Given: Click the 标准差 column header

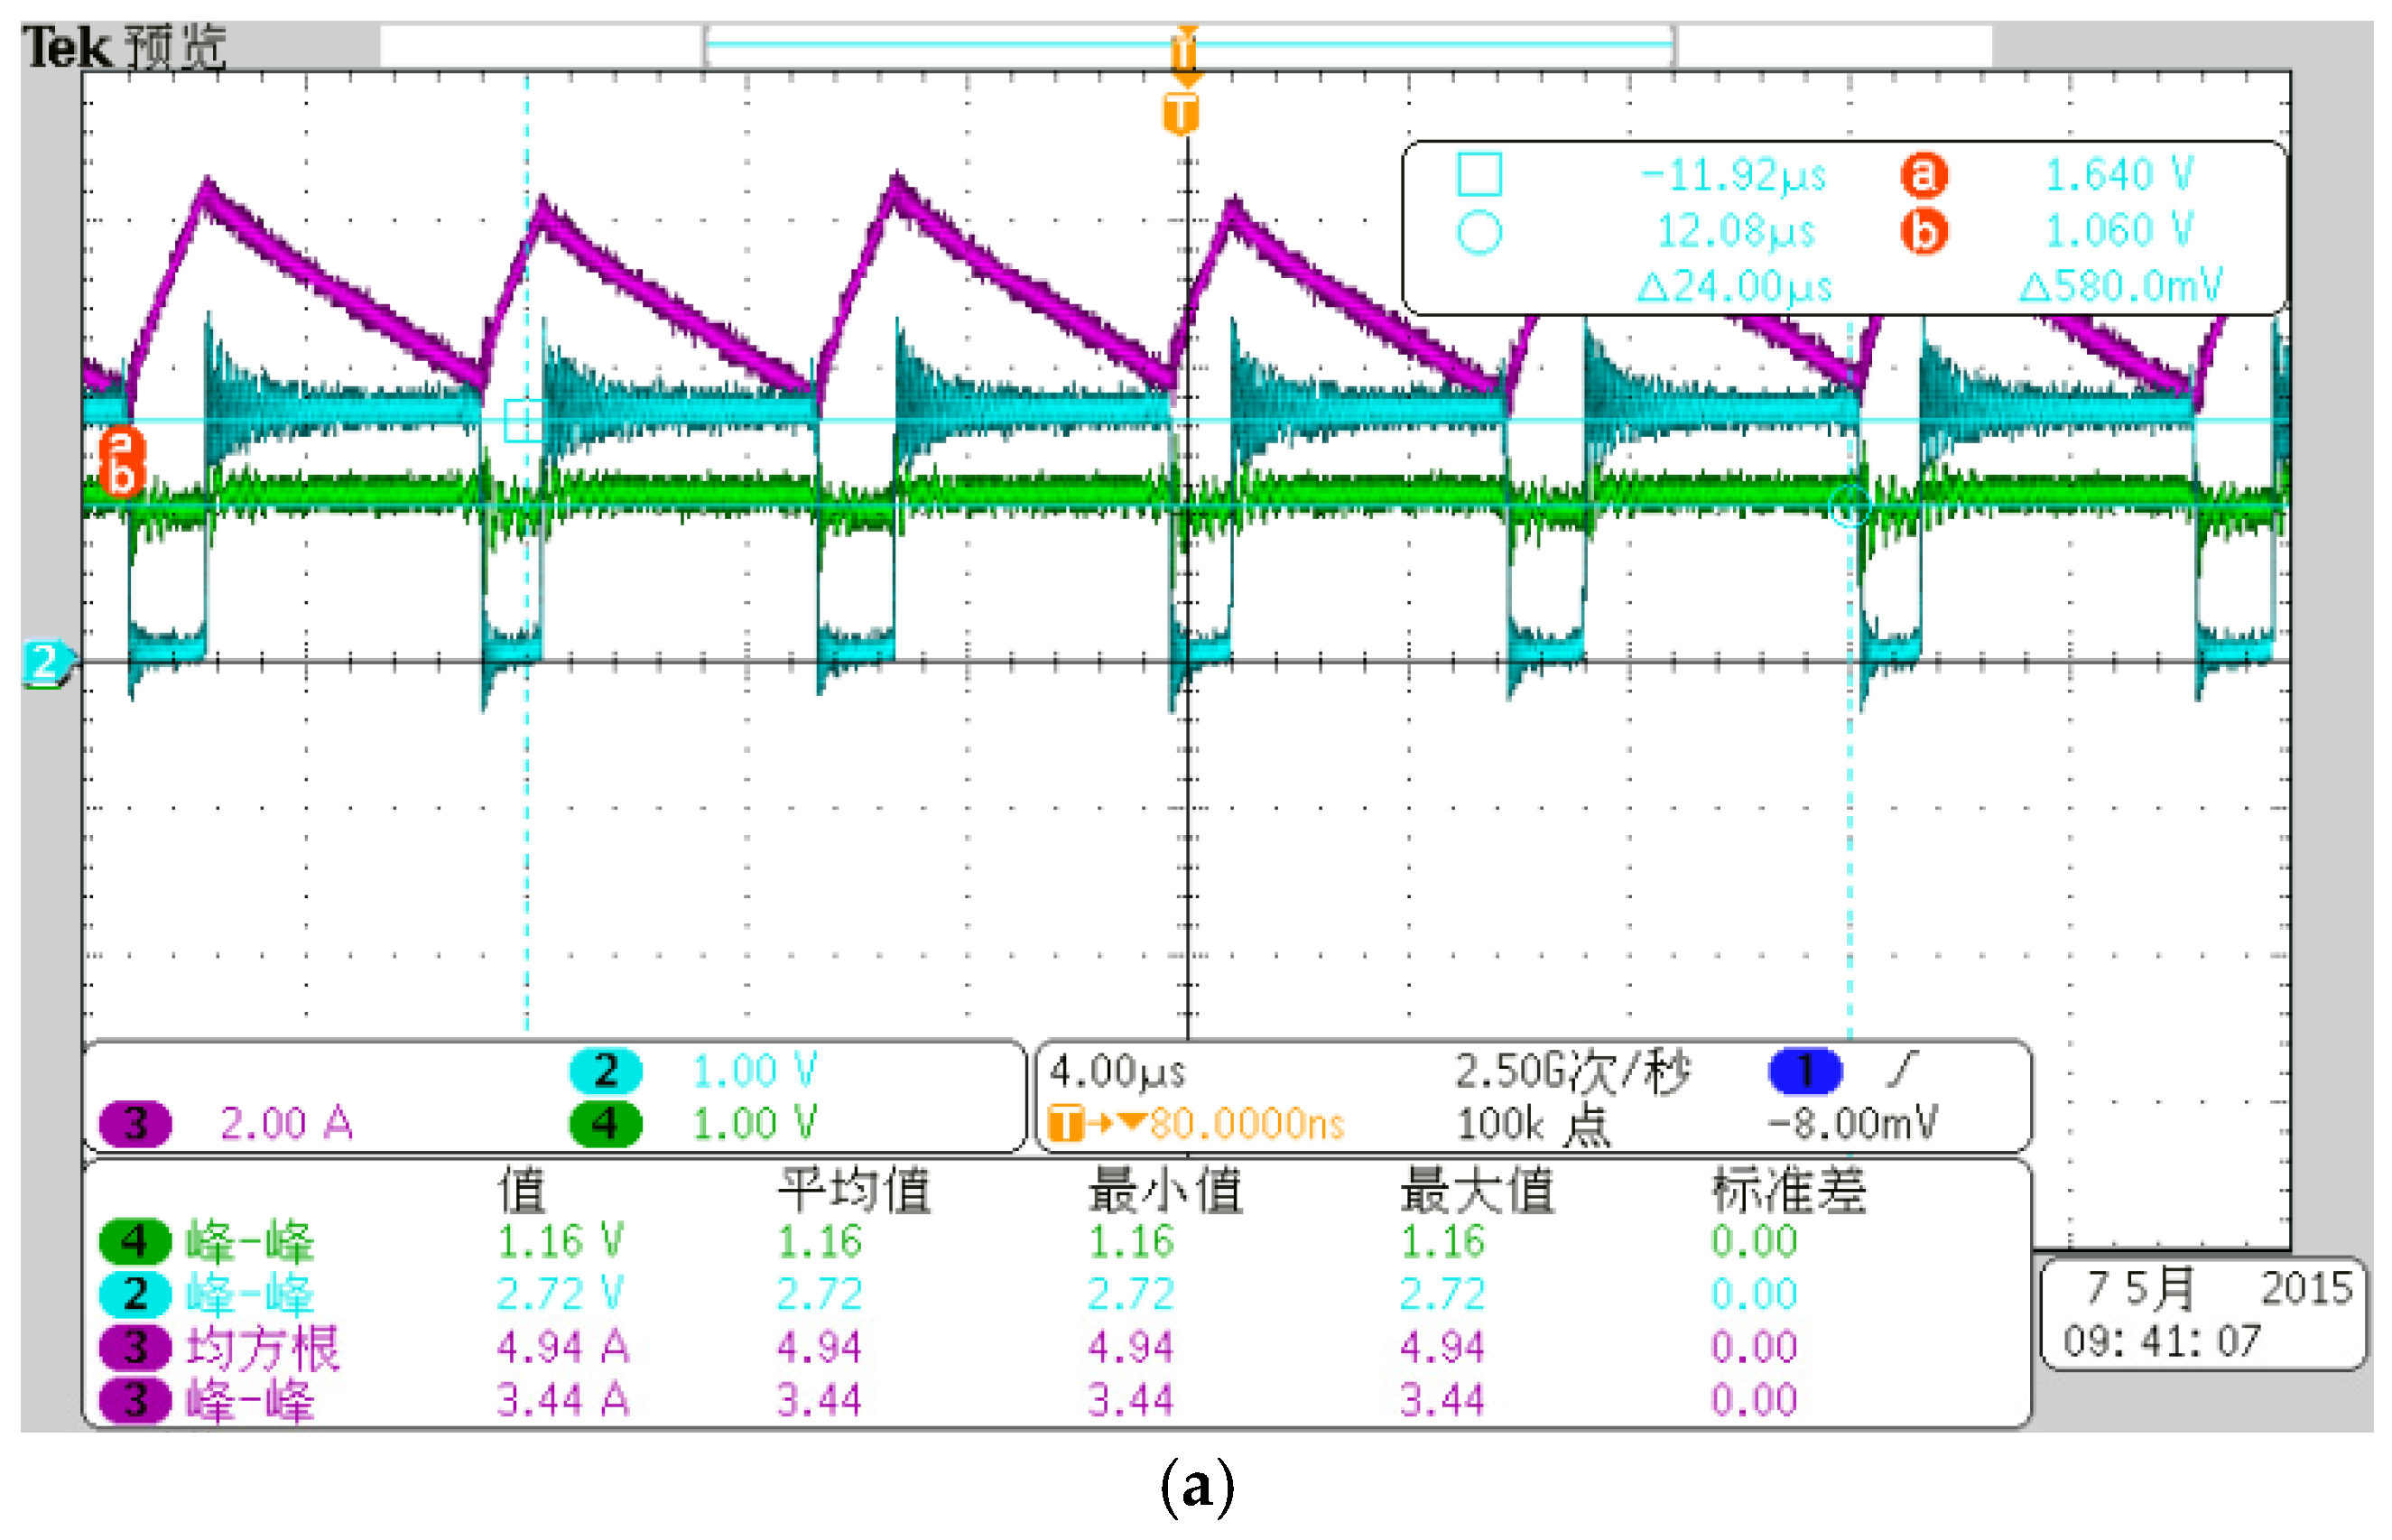Looking at the screenshot, I should (x=1788, y=1190).
